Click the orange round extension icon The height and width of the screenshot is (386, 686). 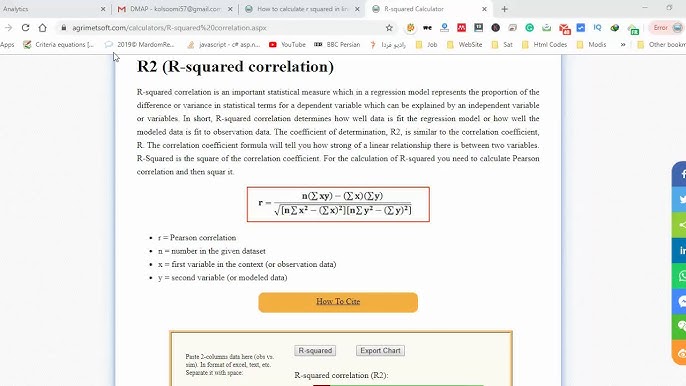point(410,28)
